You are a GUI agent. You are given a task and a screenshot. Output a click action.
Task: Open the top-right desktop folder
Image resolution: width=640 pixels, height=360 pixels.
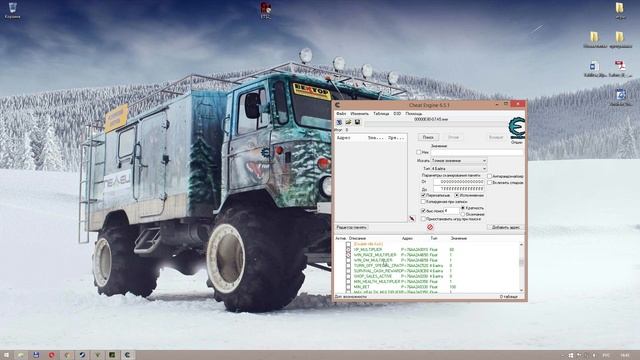coord(620,8)
